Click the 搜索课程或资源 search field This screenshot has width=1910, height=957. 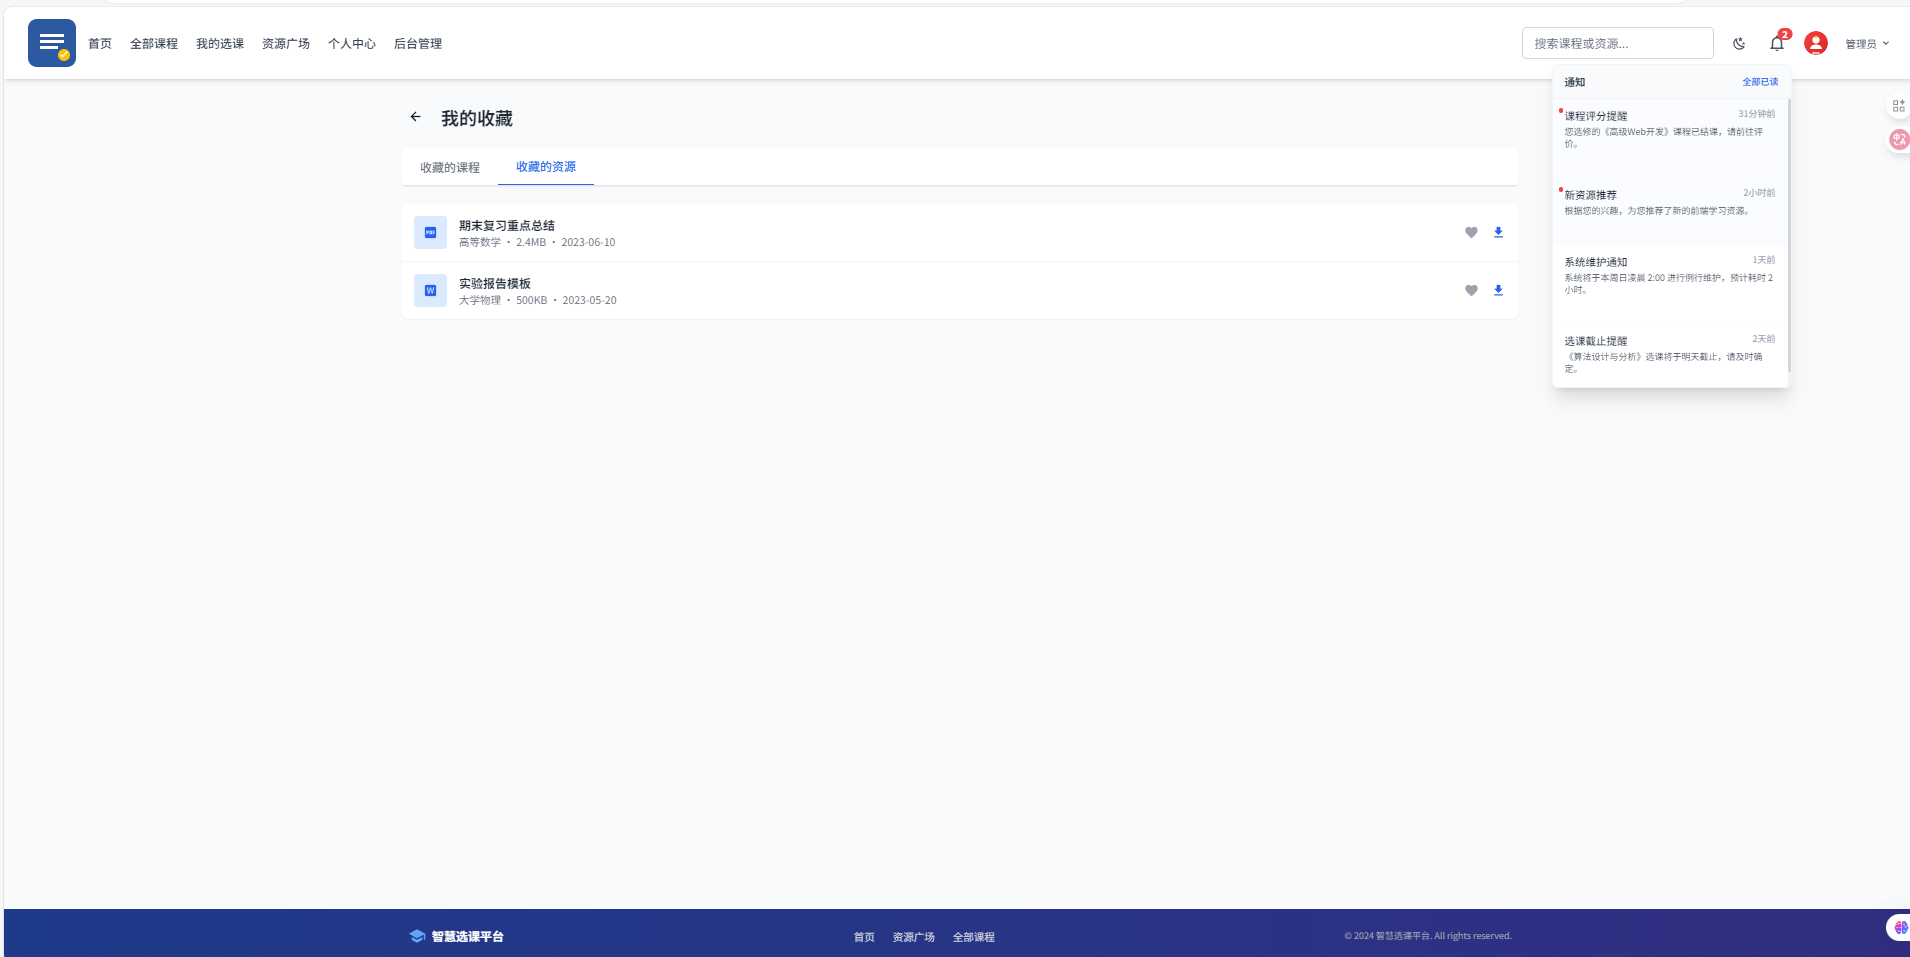click(1618, 43)
